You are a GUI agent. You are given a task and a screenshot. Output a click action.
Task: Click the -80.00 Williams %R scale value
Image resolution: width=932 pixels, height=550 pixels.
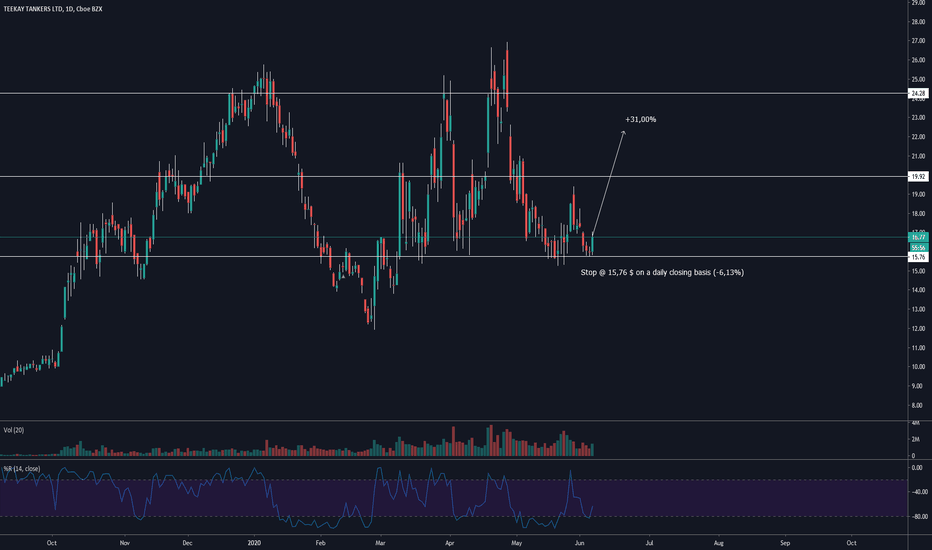[918, 517]
